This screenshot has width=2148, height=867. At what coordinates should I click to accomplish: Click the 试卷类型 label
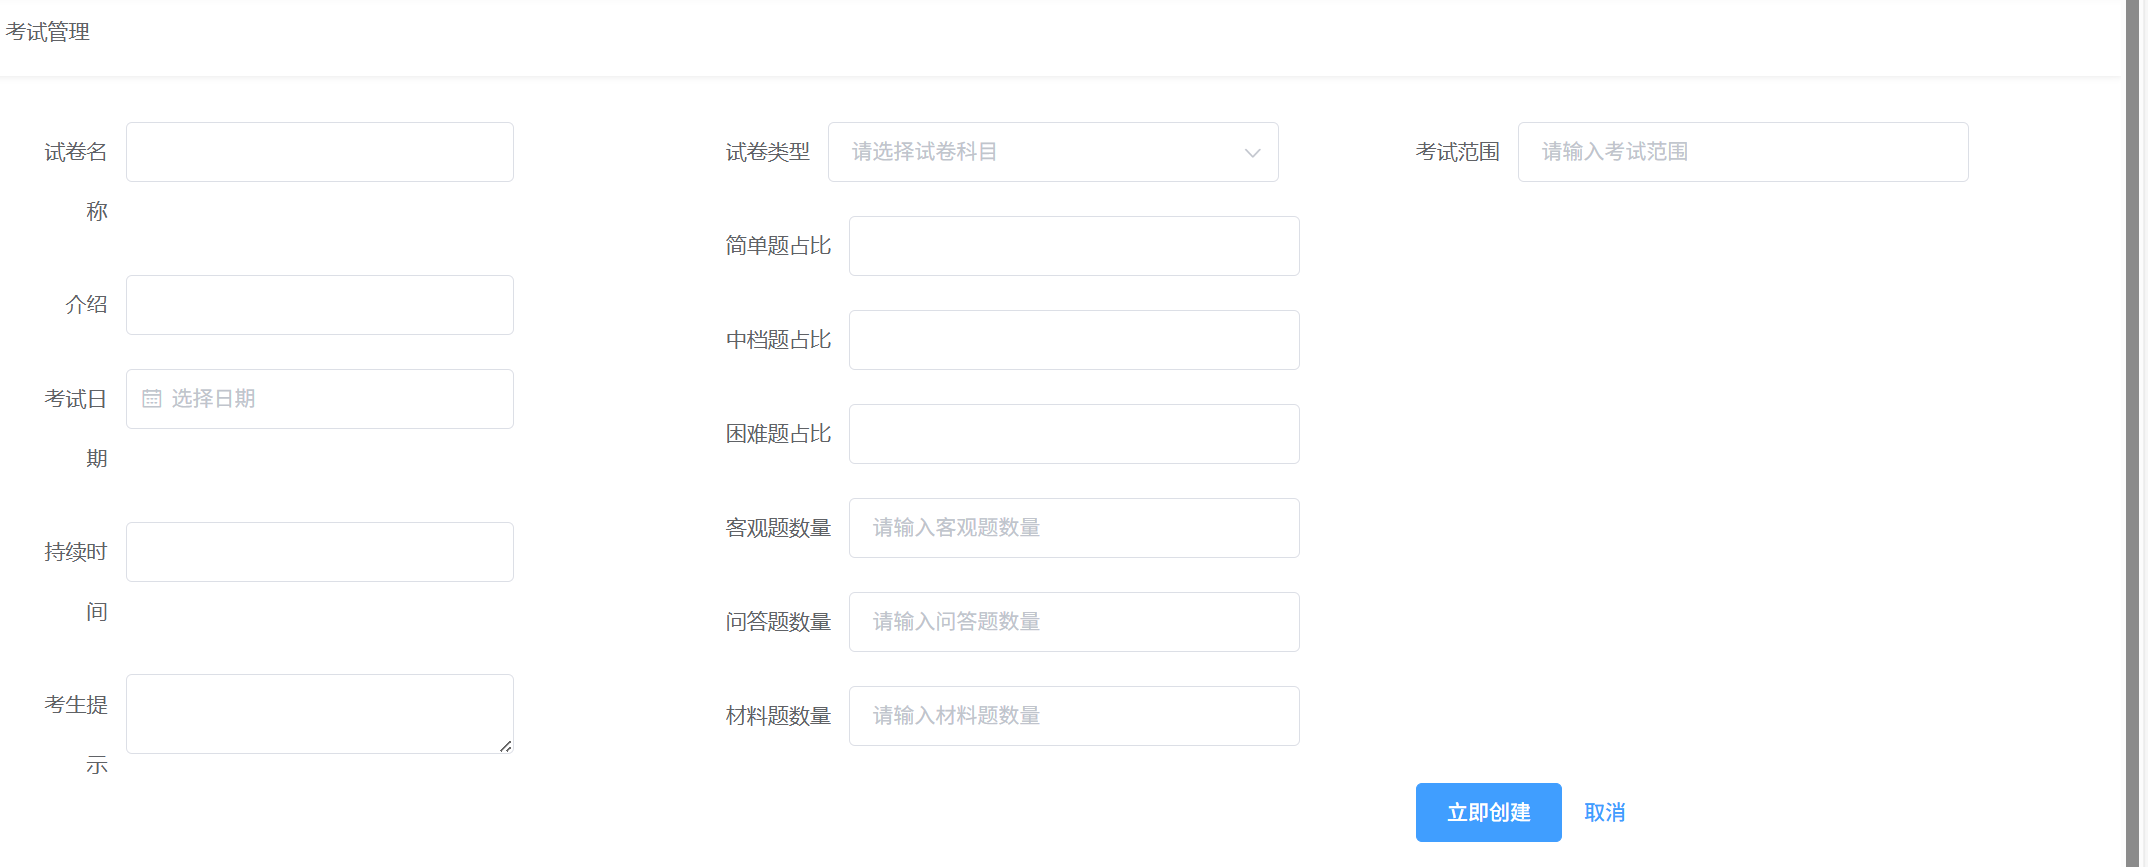[768, 152]
